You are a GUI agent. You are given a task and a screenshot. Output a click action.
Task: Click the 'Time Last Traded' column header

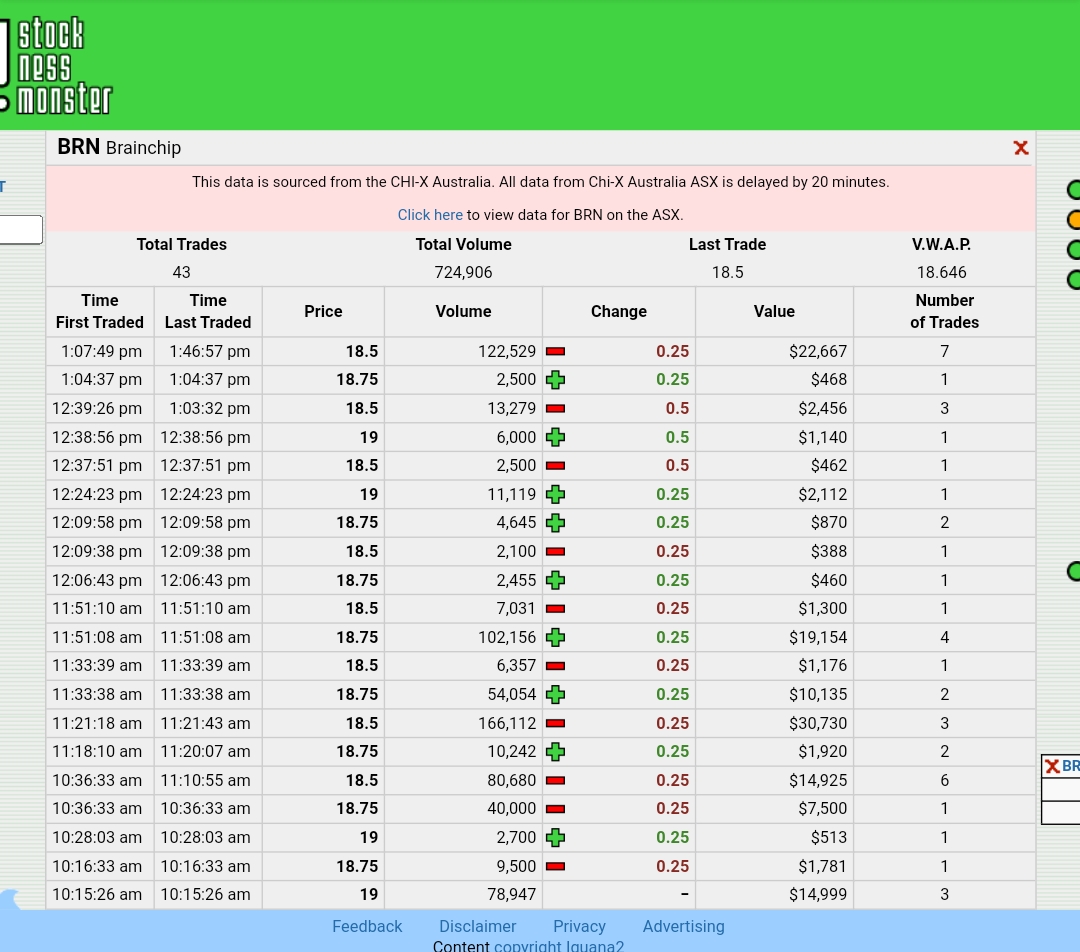(x=208, y=311)
